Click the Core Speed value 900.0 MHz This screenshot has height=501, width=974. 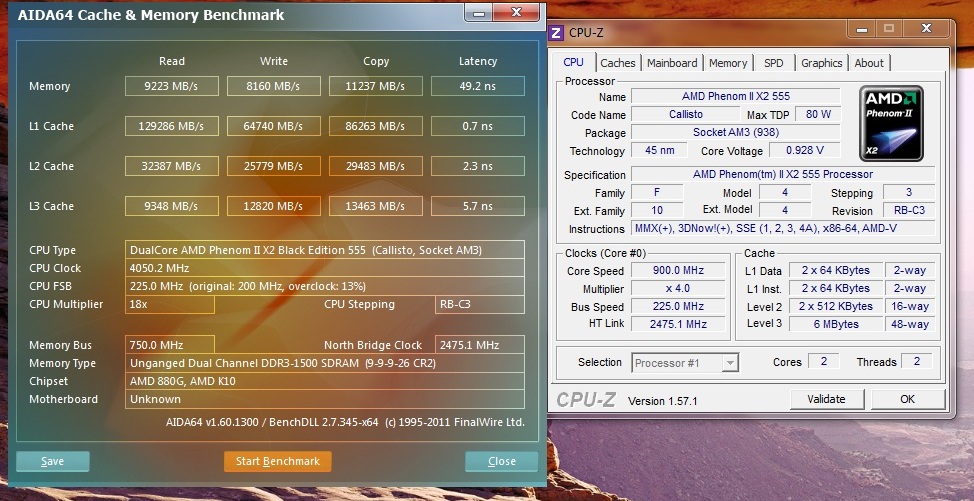click(678, 270)
